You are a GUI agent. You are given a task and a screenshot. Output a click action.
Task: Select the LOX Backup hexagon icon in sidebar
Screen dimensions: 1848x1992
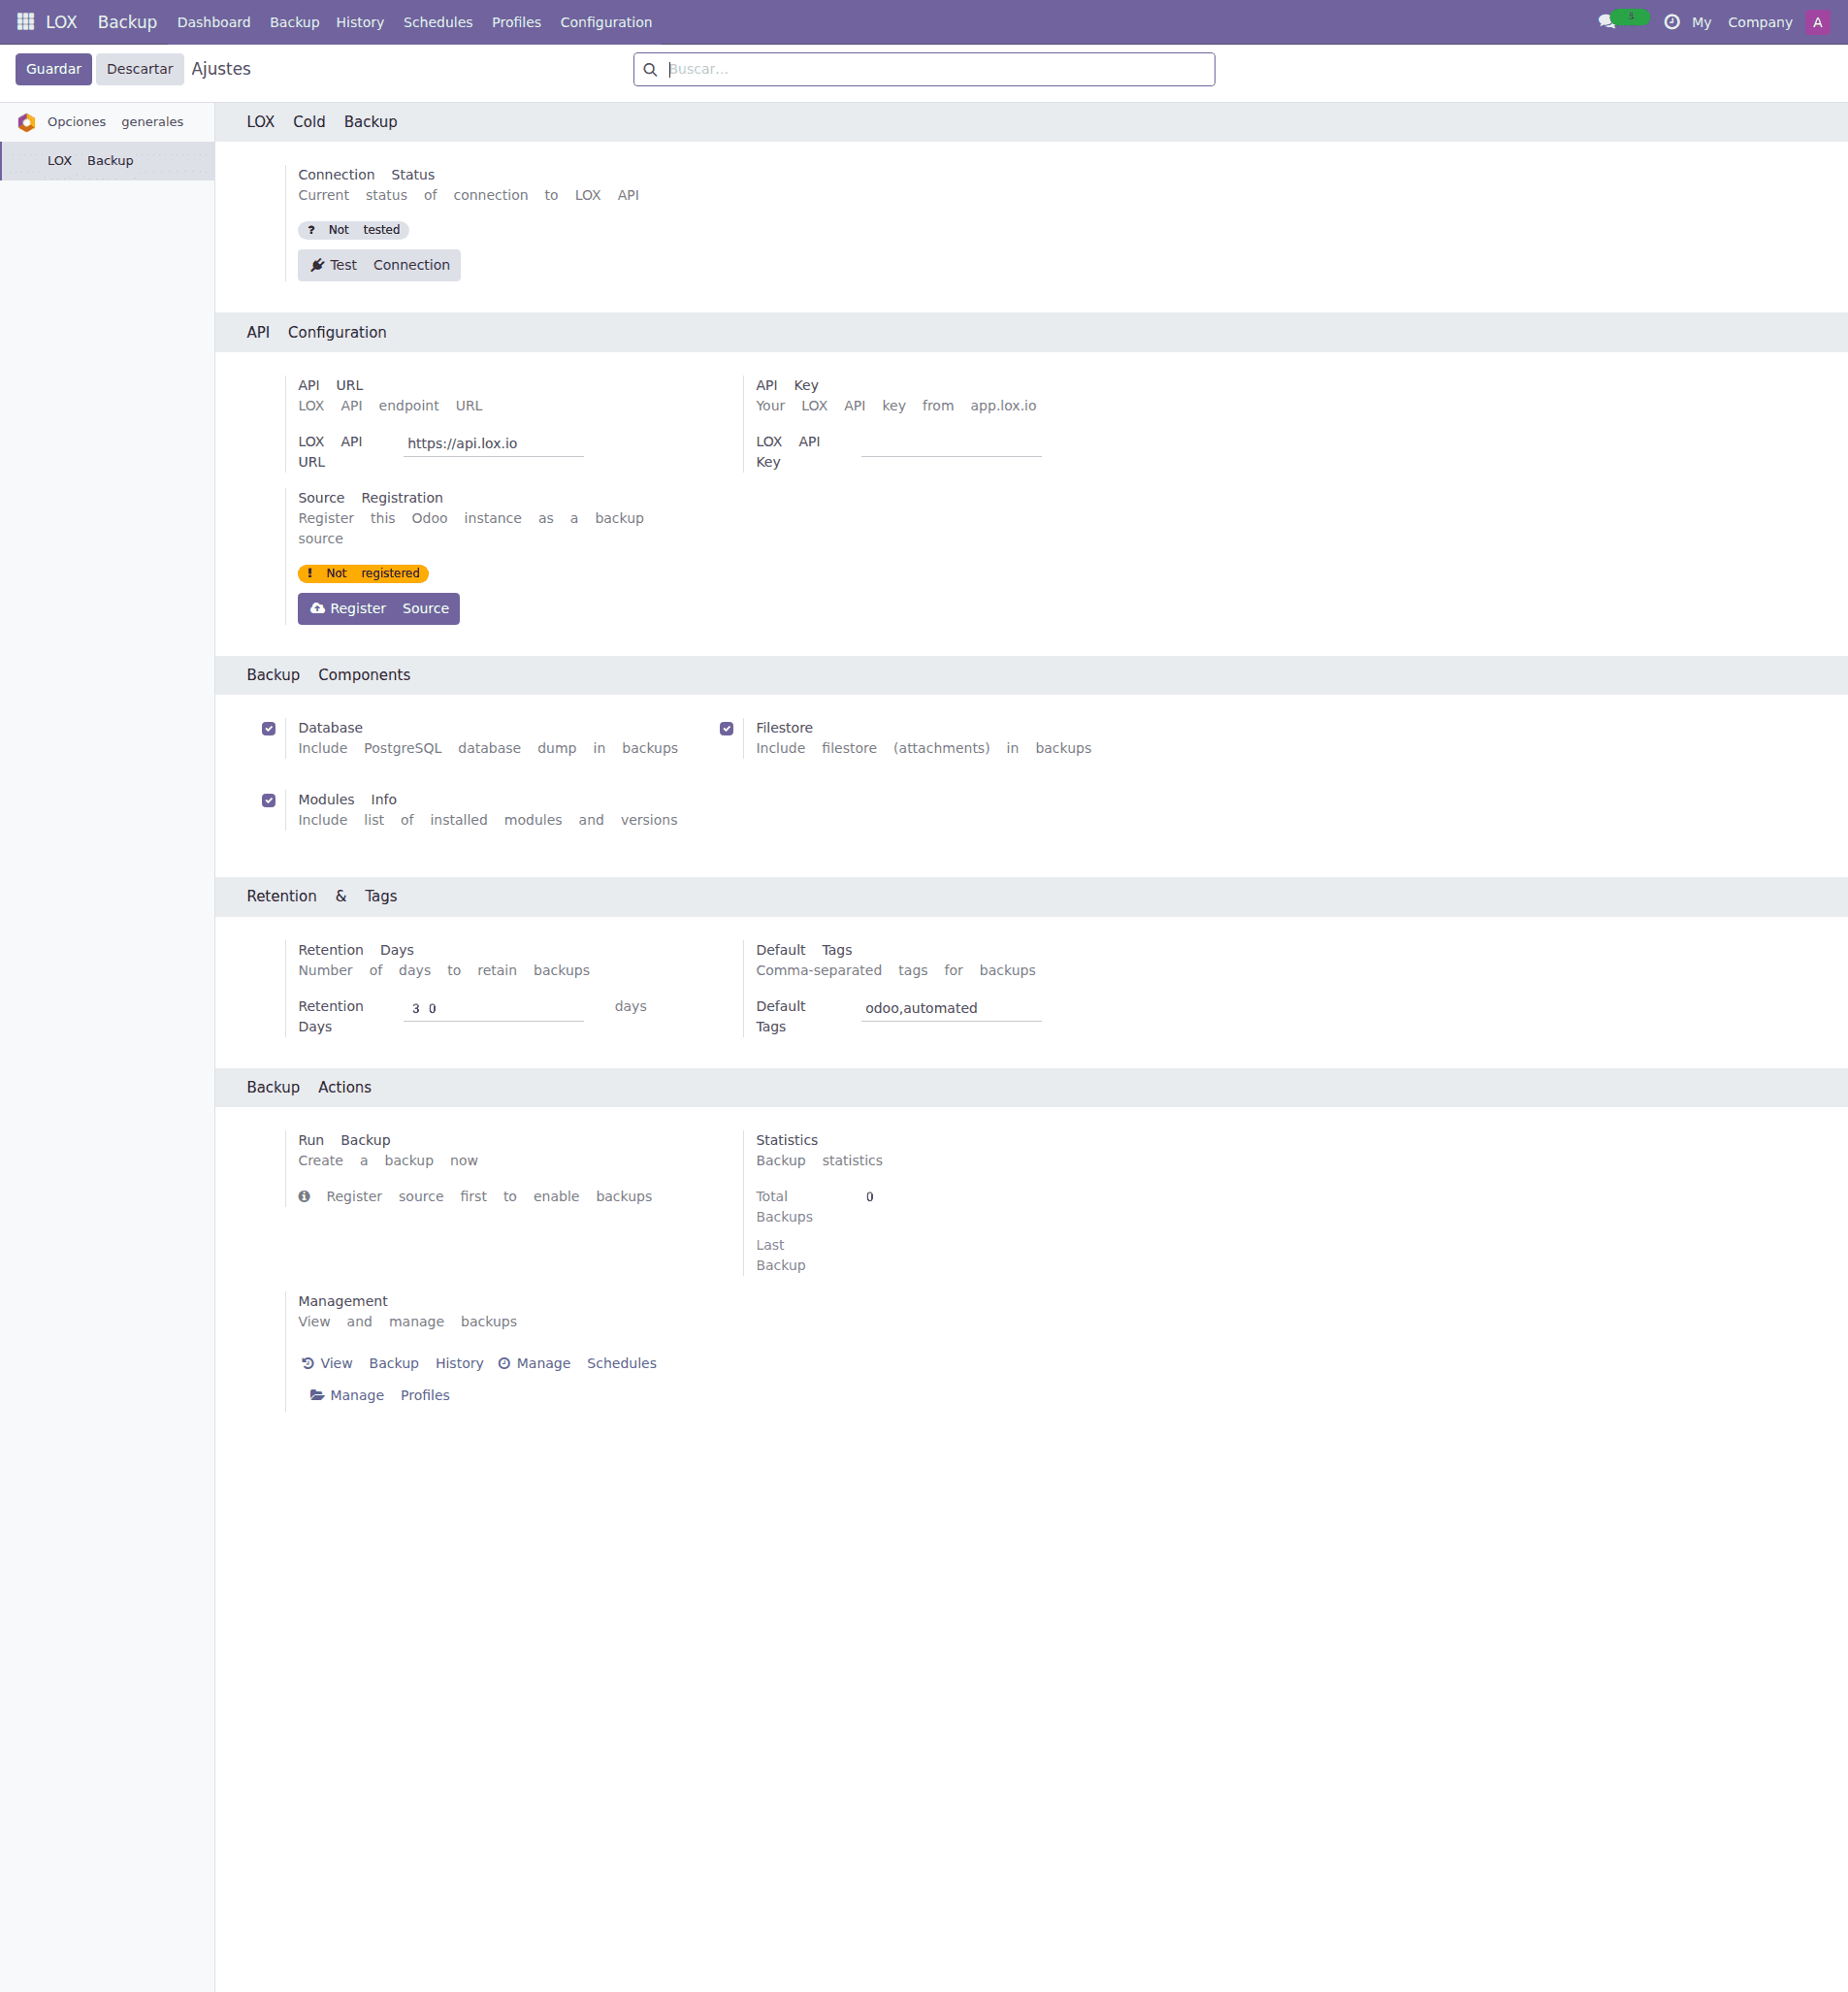click(26, 122)
